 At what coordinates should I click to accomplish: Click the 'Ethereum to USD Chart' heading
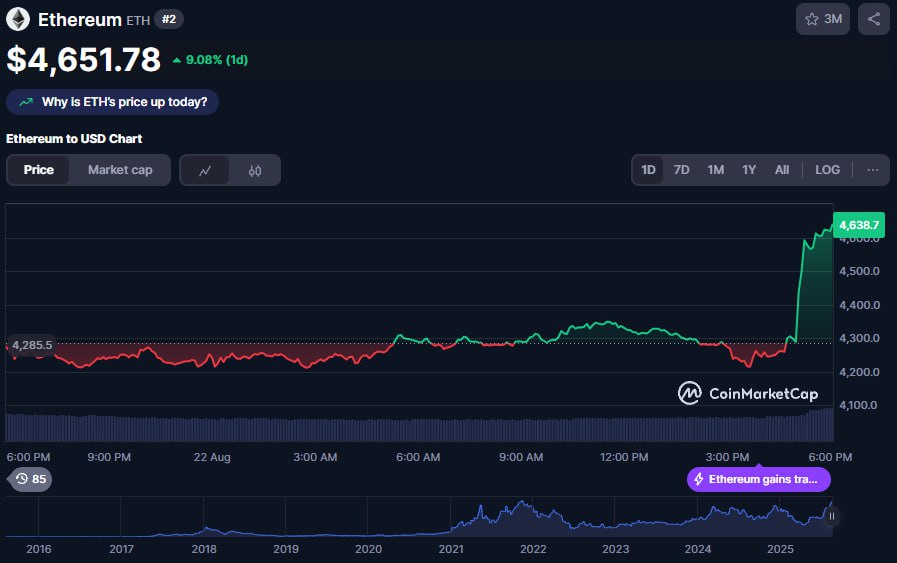coord(74,138)
